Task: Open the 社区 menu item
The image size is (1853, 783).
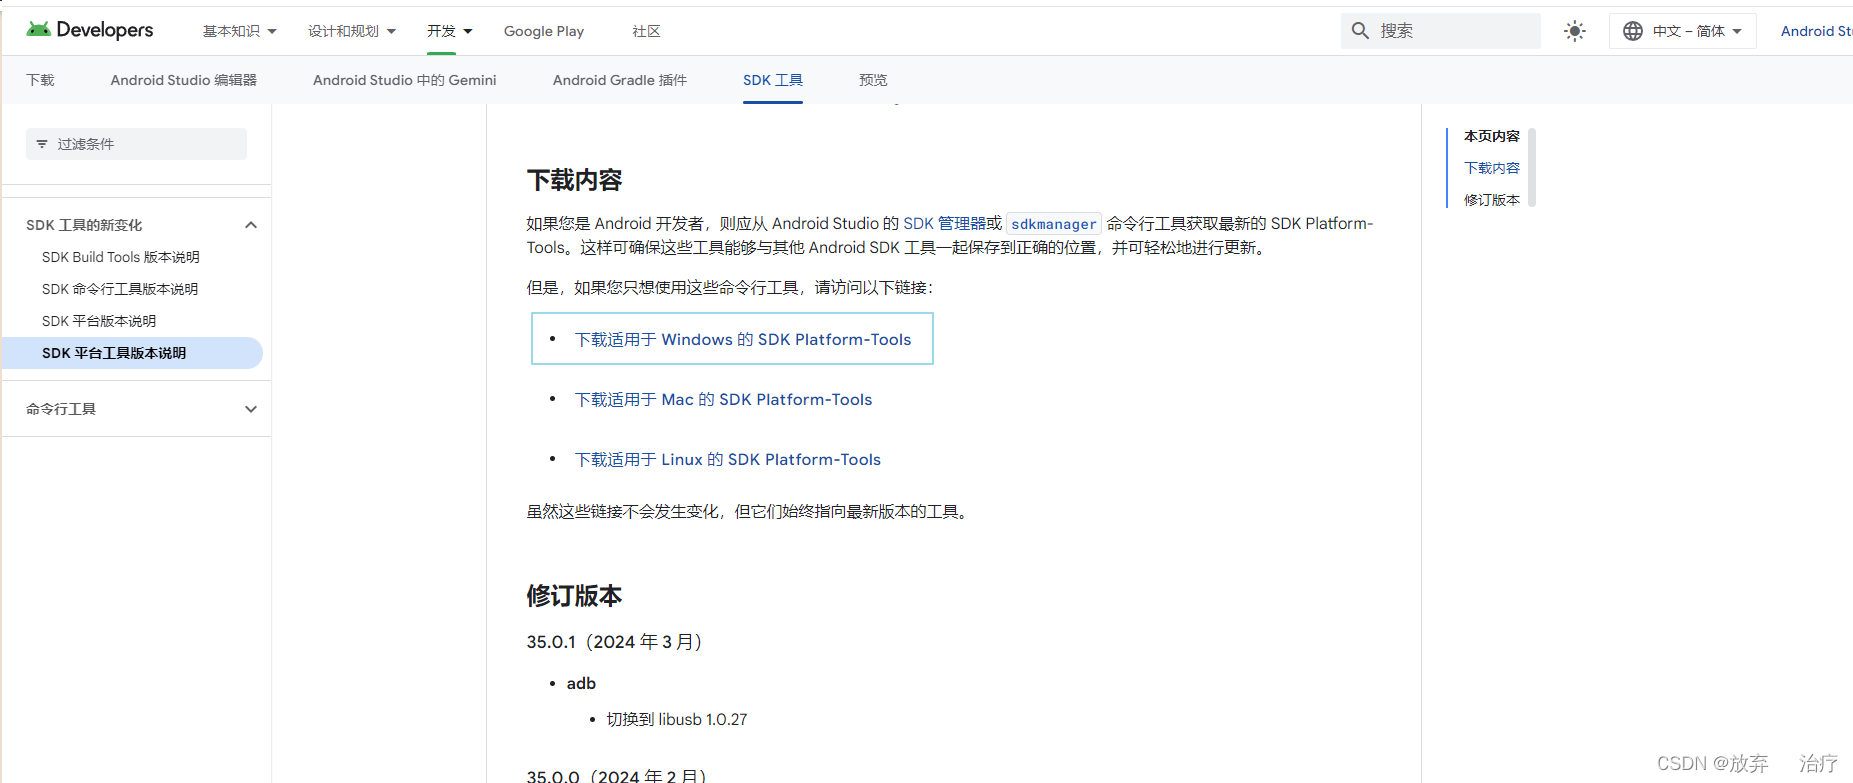Action: [646, 31]
